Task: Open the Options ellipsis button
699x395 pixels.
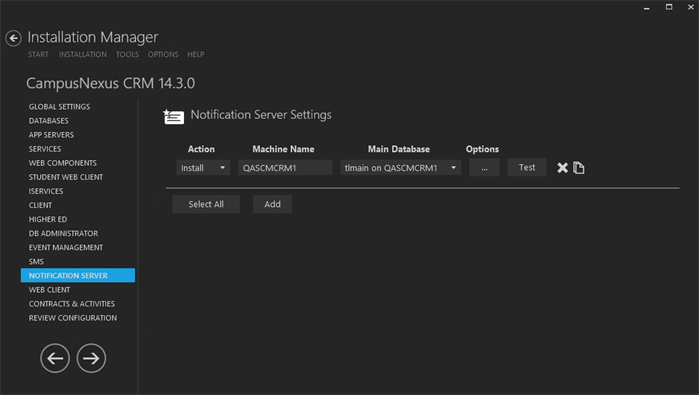Action: coord(484,168)
